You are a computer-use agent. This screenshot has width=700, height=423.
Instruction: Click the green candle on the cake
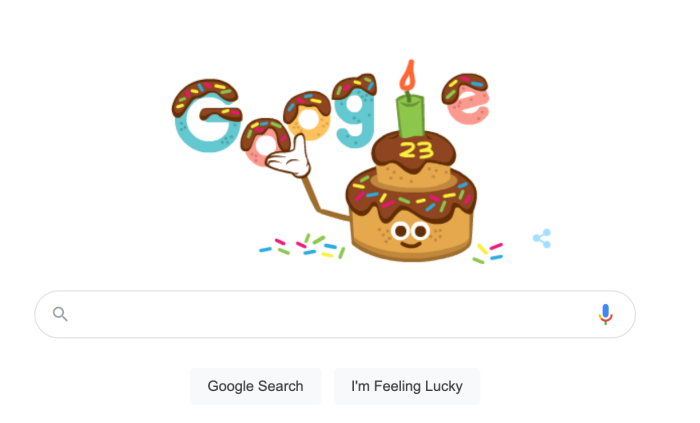click(x=410, y=115)
